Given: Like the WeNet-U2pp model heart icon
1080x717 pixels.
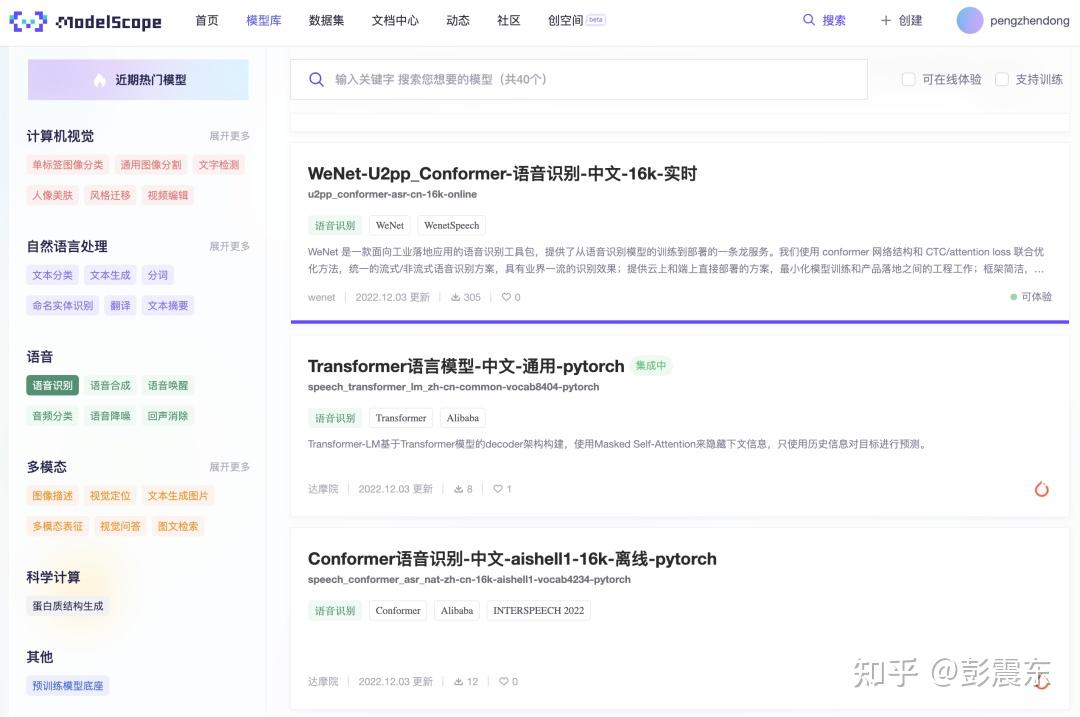Looking at the screenshot, I should coord(506,298).
